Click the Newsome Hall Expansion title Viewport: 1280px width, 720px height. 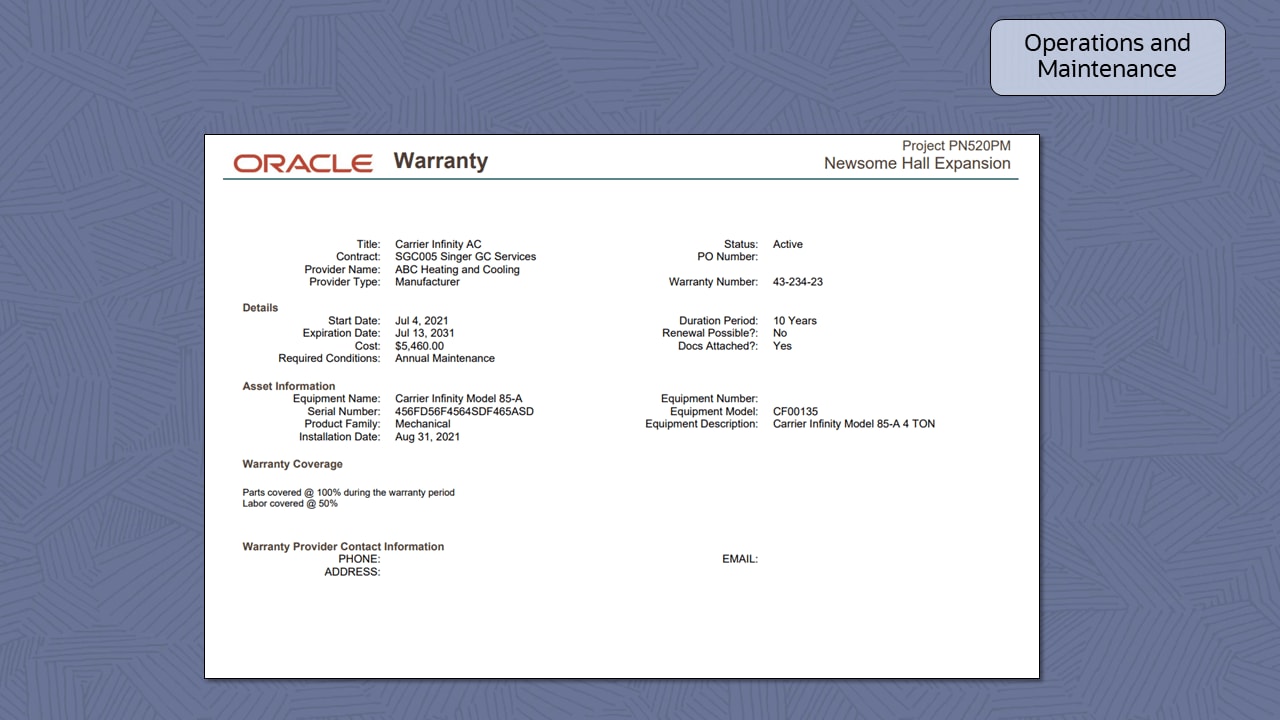click(916, 163)
